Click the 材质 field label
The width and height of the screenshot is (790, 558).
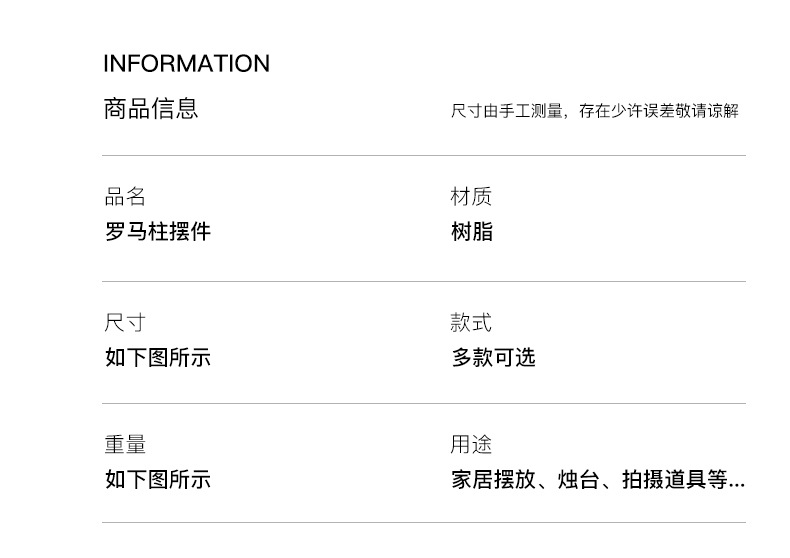(x=471, y=197)
